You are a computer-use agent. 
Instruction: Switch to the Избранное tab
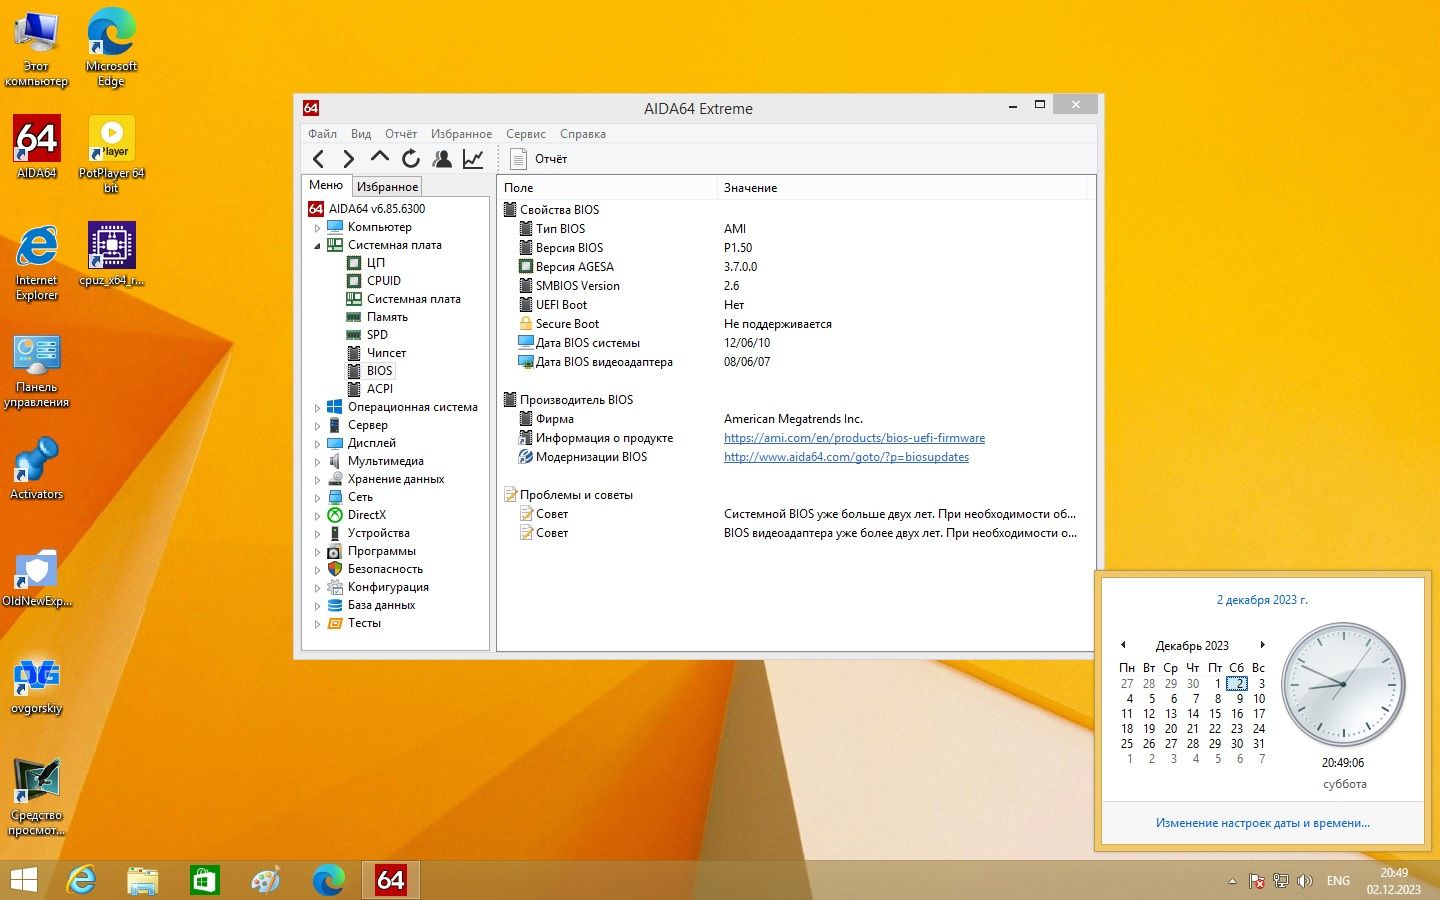coord(387,187)
